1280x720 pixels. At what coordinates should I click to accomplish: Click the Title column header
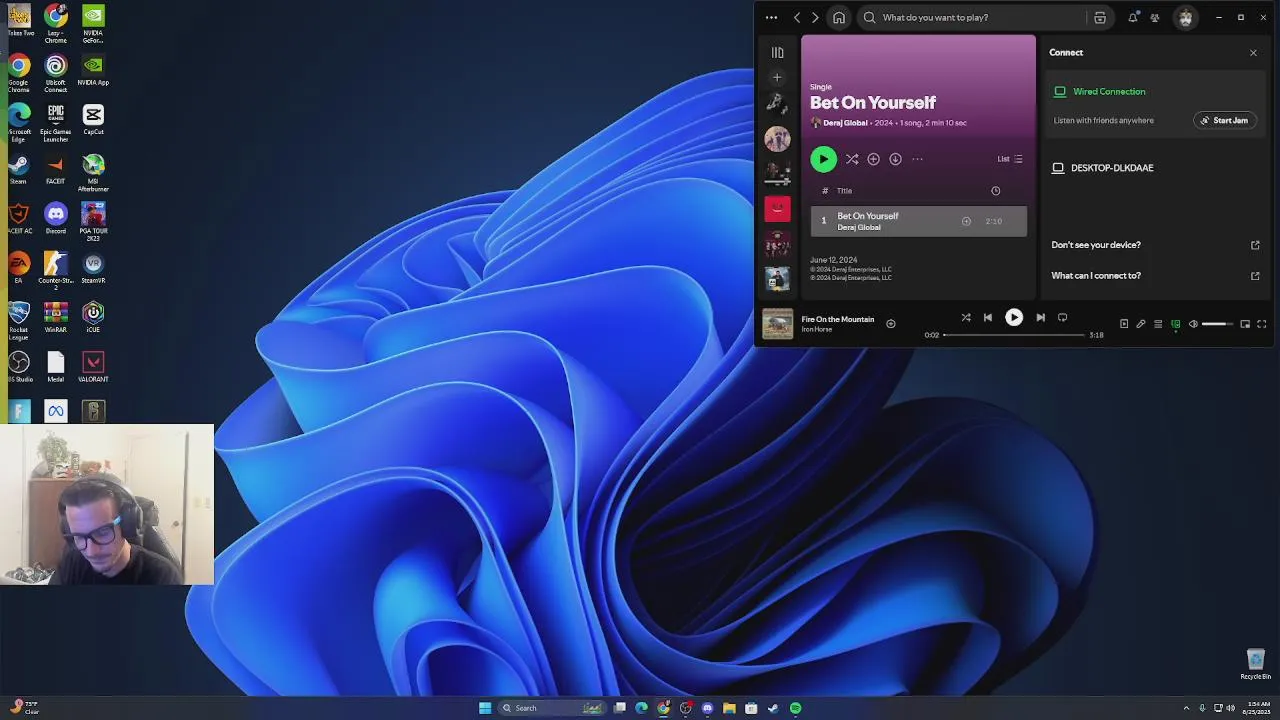[844, 191]
